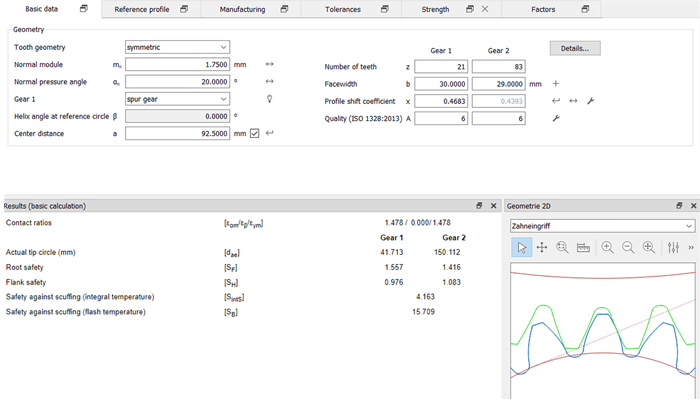Click the Gear 2 Quality field

(499, 118)
